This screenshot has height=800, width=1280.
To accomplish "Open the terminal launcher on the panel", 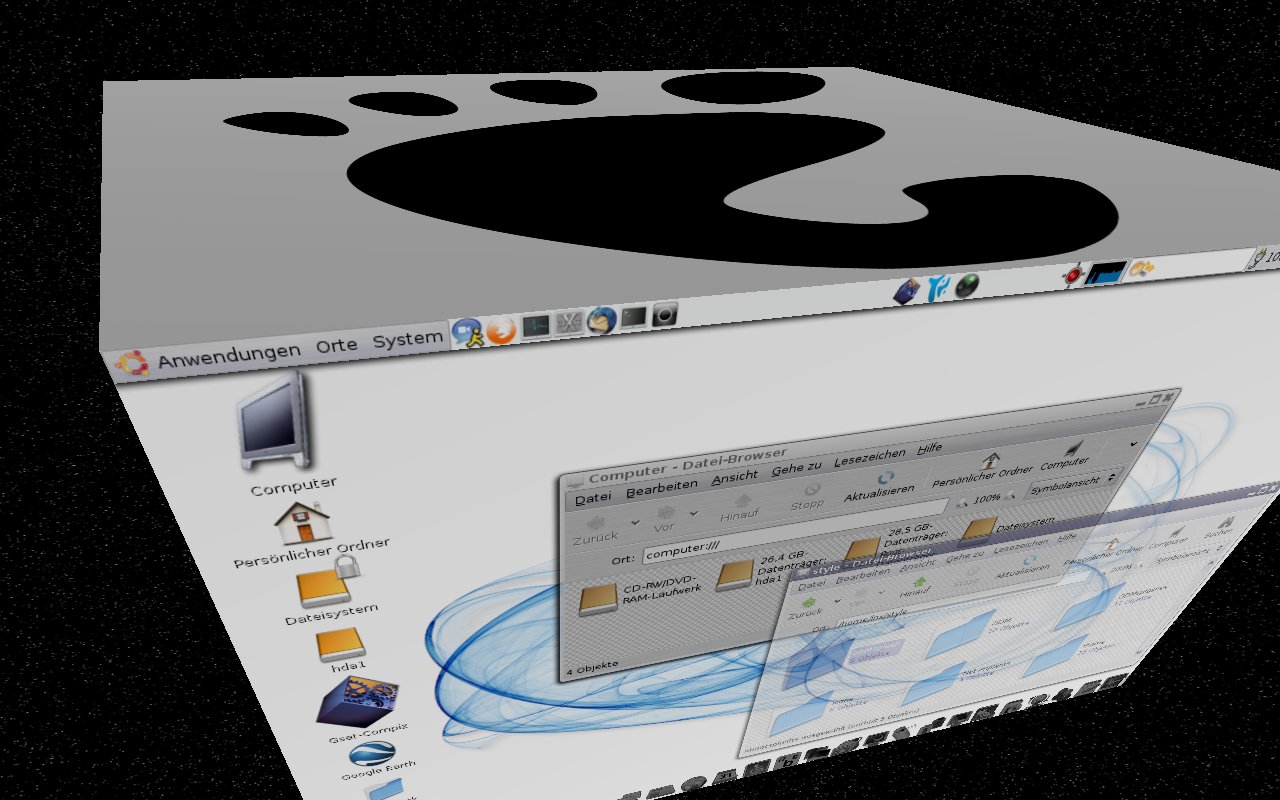I will (634, 317).
